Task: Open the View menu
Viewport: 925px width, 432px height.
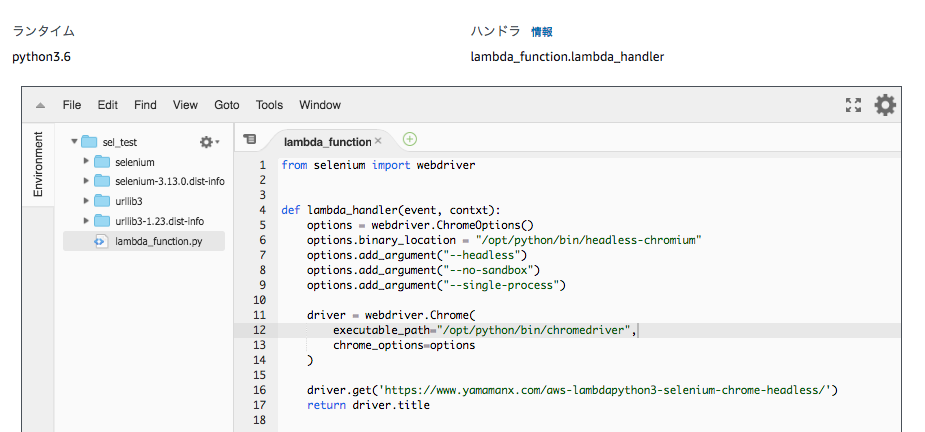Action: 185,105
